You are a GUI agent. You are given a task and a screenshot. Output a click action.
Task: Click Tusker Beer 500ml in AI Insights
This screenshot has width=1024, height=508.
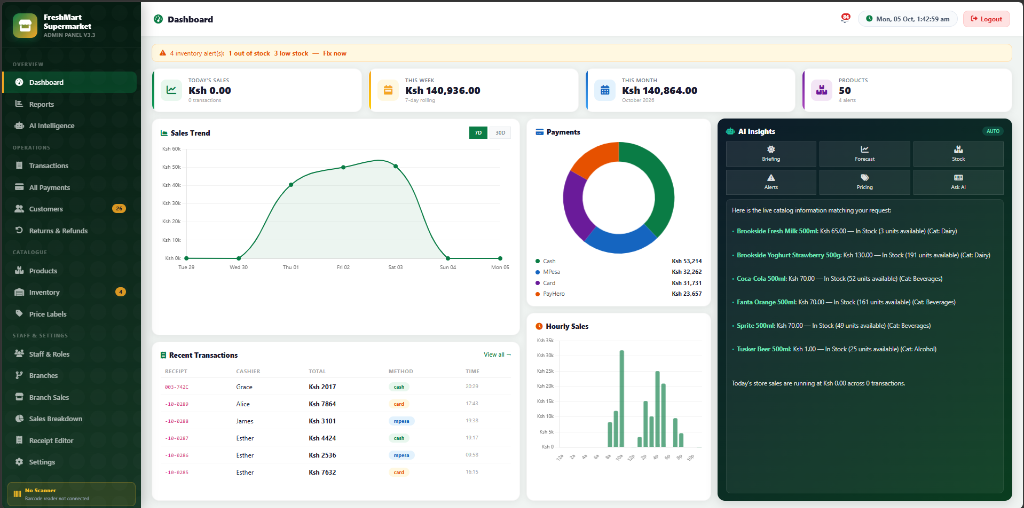[764, 349]
